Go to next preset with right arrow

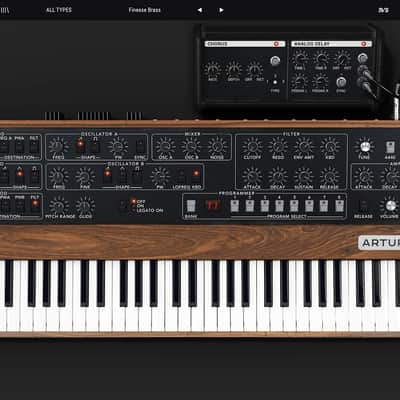(221, 10)
